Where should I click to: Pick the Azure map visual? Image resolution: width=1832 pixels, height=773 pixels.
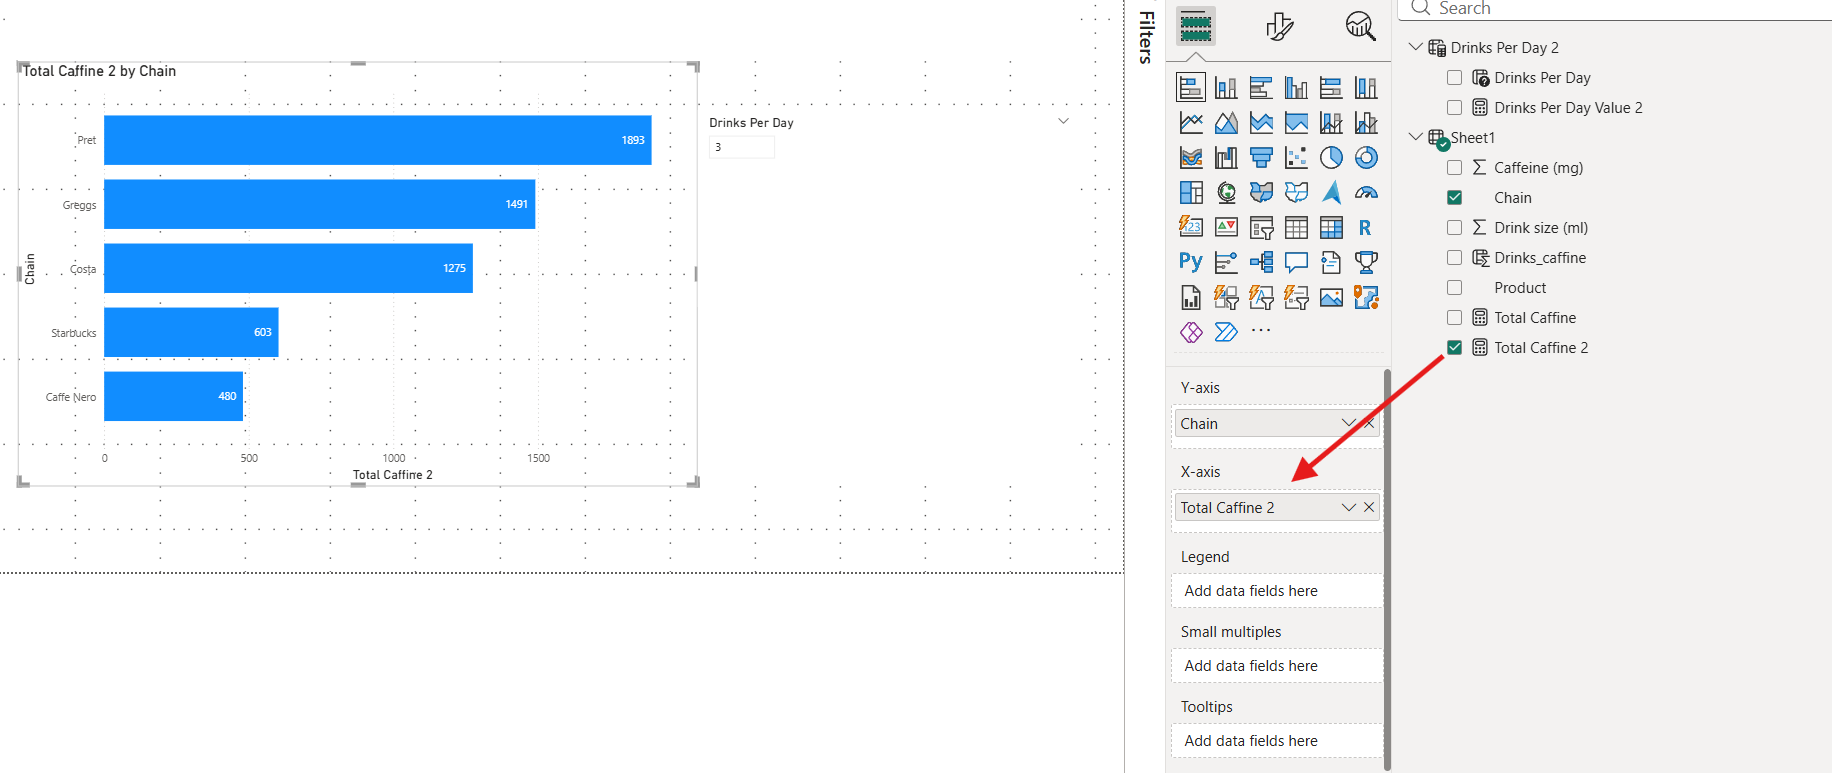point(1331,193)
